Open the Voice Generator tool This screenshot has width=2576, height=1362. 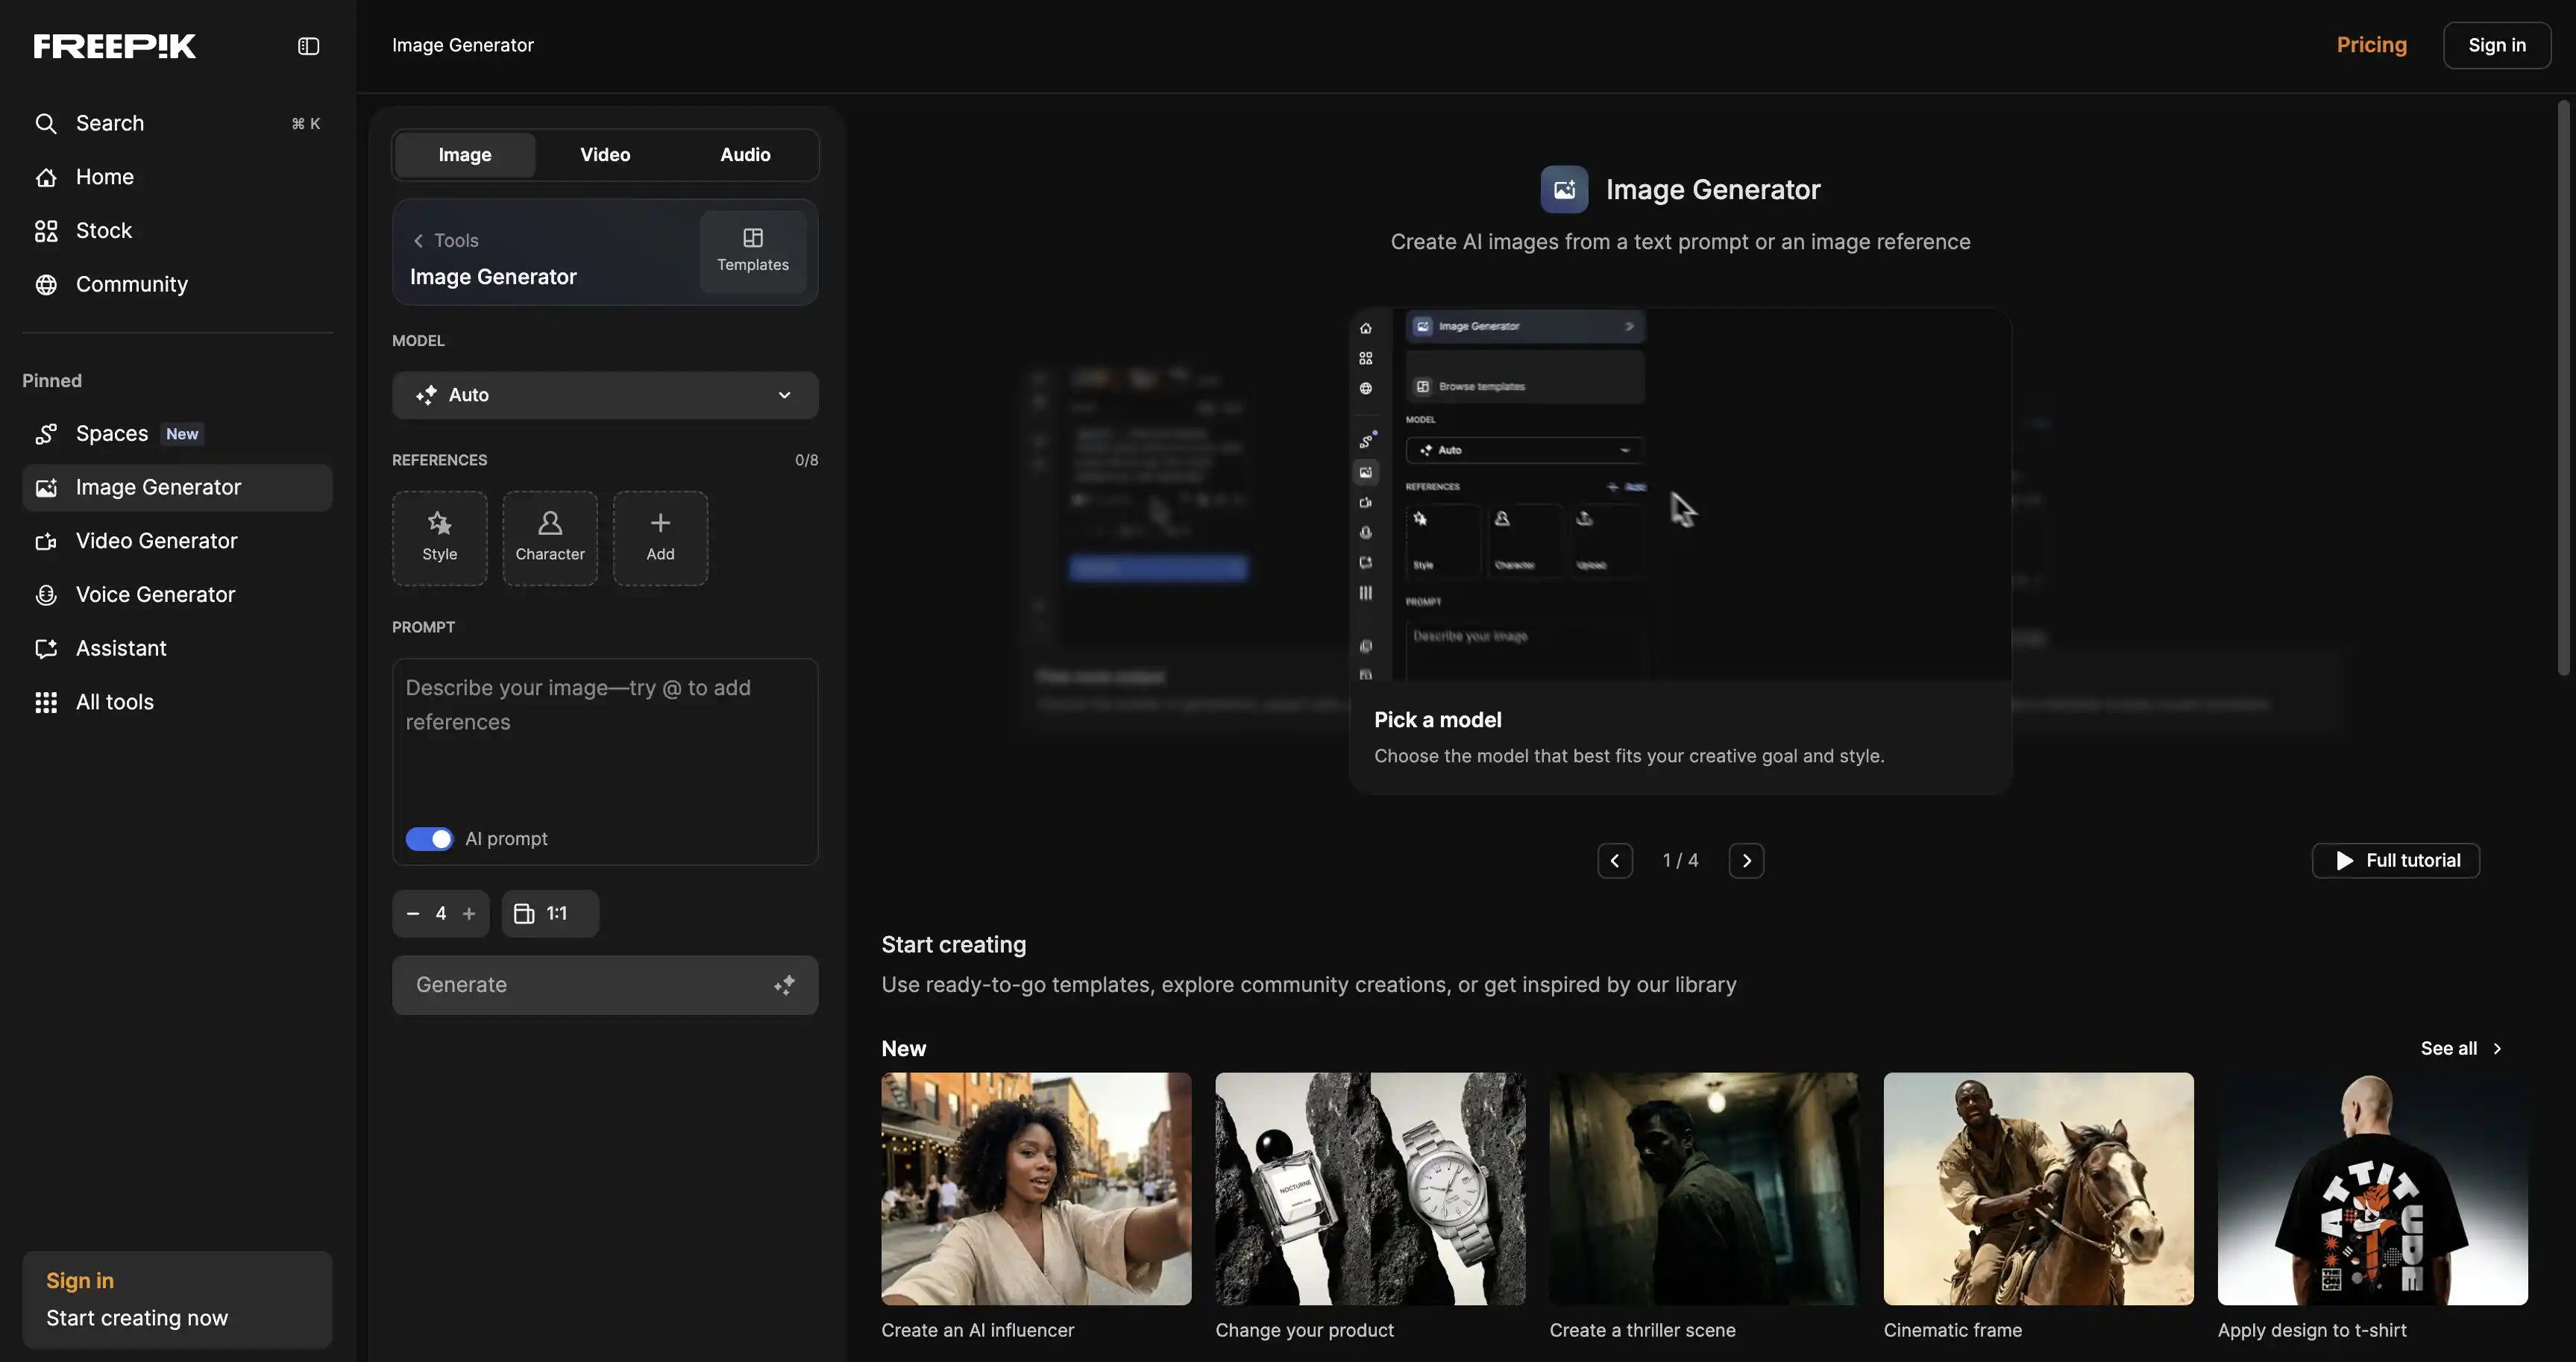click(x=155, y=595)
